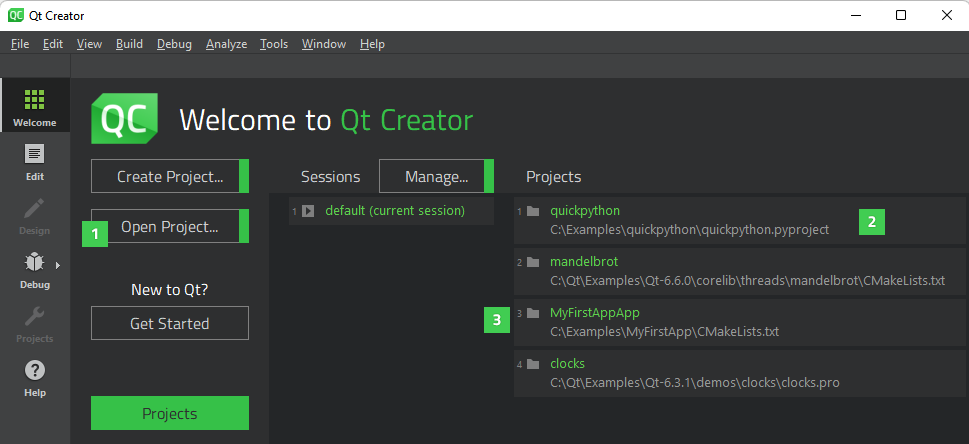
Task: Open Debug mode bug icon
Action: (x=35, y=263)
